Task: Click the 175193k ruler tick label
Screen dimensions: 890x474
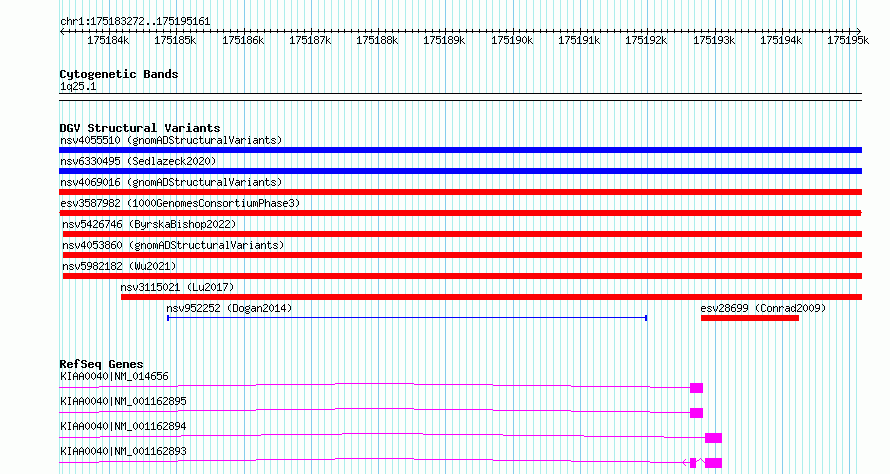Action: [714, 40]
